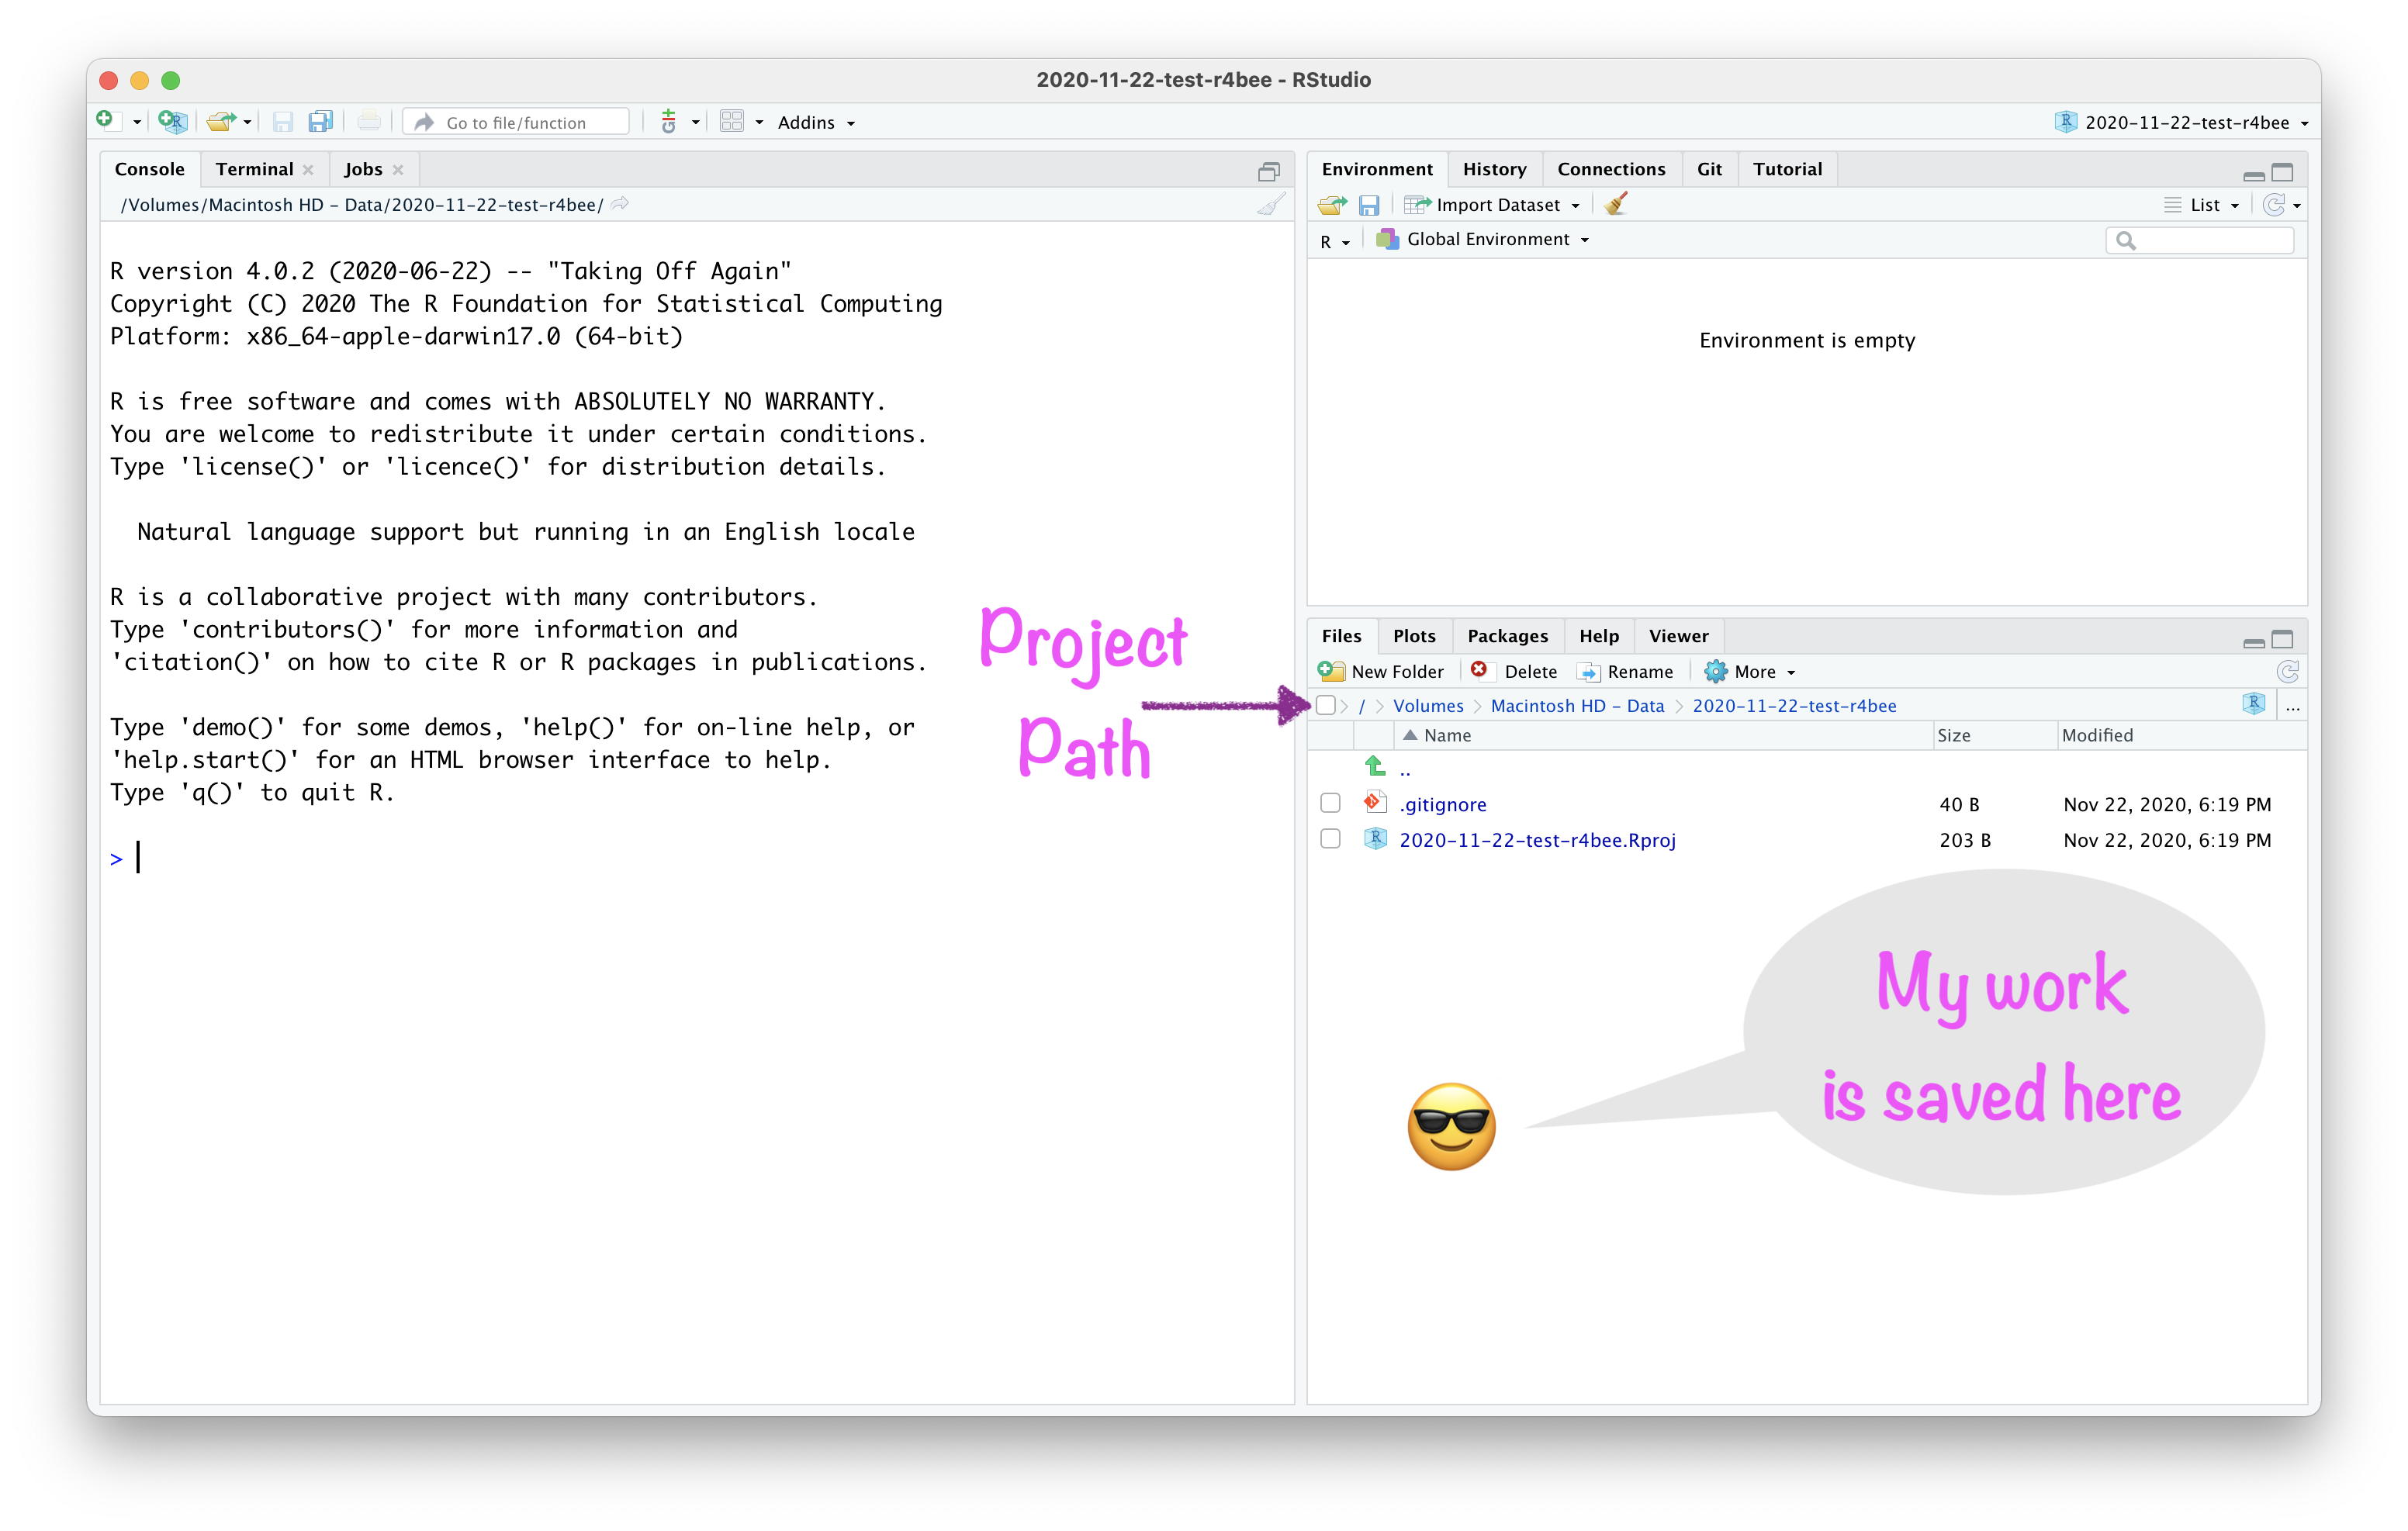The width and height of the screenshot is (2408, 1531).
Task: Open the Import Dataset dropdown
Action: [x=1492, y=205]
